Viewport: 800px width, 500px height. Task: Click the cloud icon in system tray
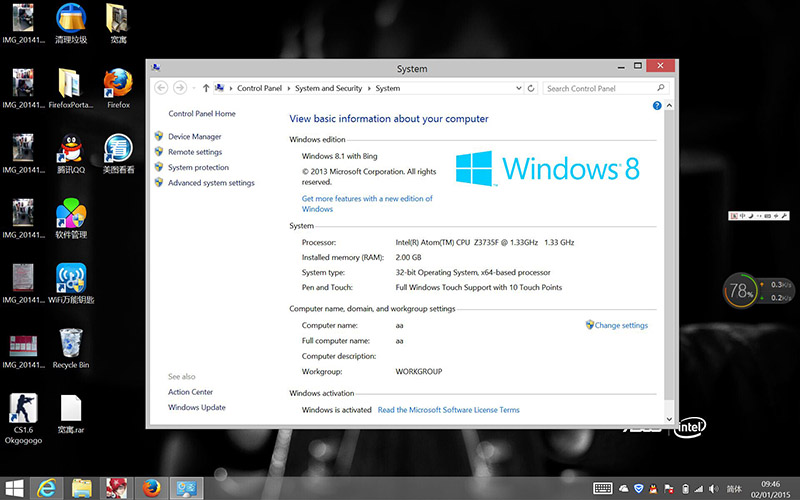pyautogui.click(x=623, y=489)
